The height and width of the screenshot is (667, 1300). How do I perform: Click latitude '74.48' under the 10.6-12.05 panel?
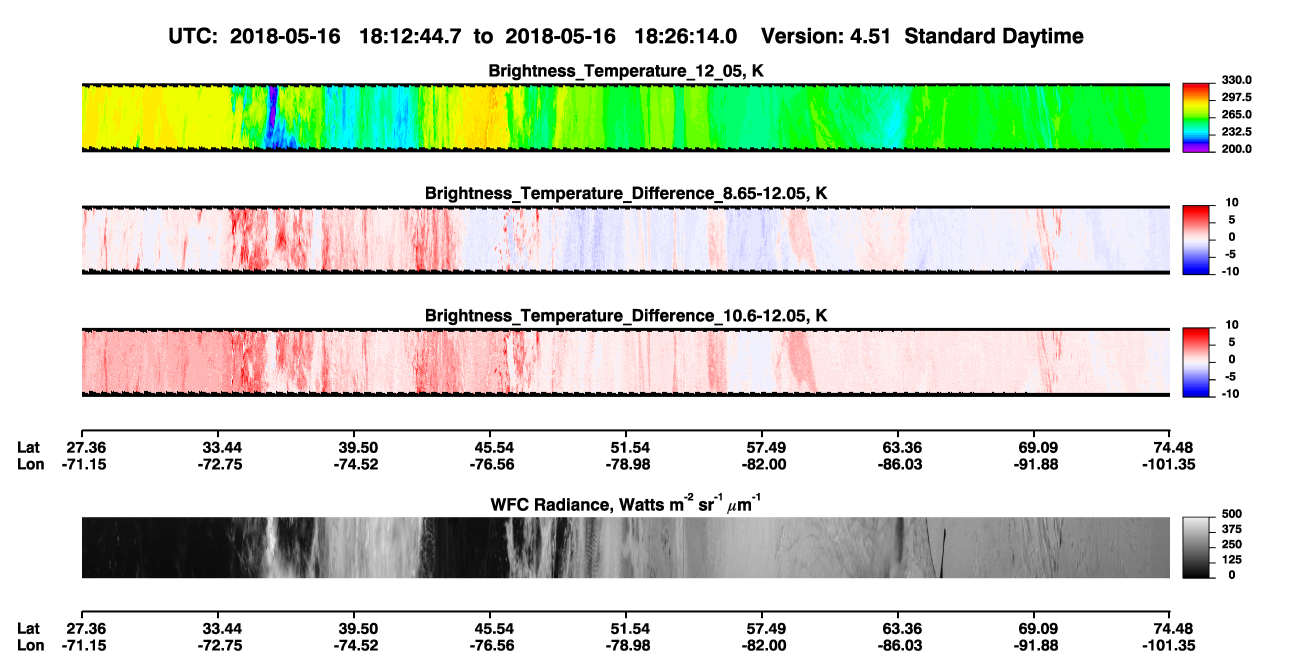tap(1169, 447)
